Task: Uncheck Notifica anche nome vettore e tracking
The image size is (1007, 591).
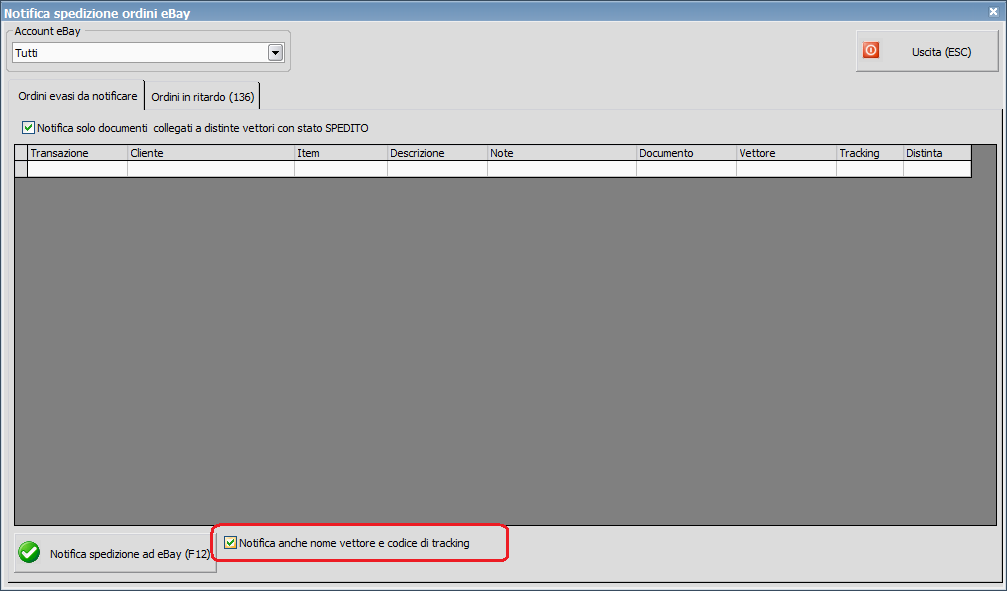Action: pyautogui.click(x=231, y=543)
